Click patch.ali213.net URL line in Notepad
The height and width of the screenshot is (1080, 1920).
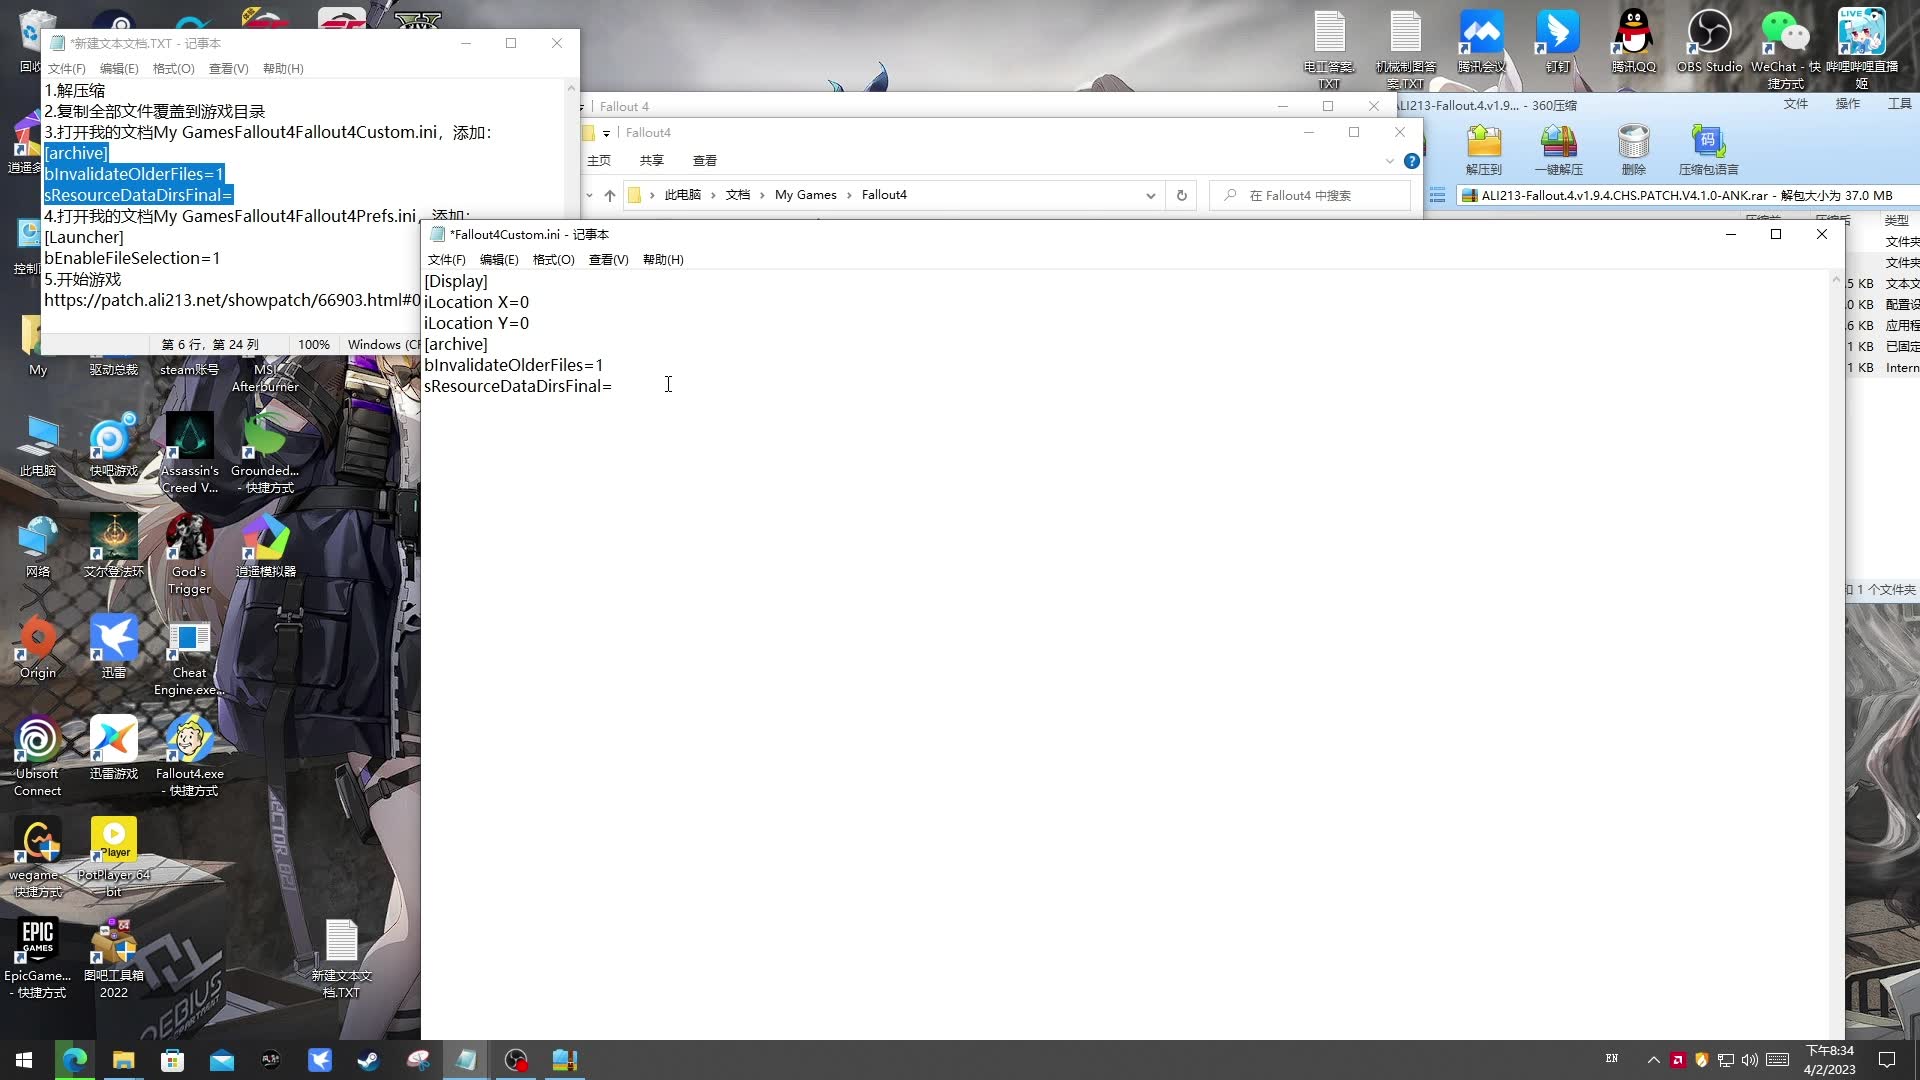pos(232,300)
